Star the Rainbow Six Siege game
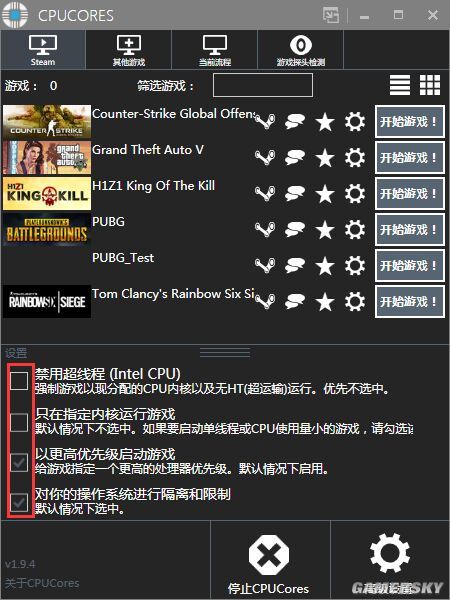The image size is (450, 600). pyautogui.click(x=324, y=302)
